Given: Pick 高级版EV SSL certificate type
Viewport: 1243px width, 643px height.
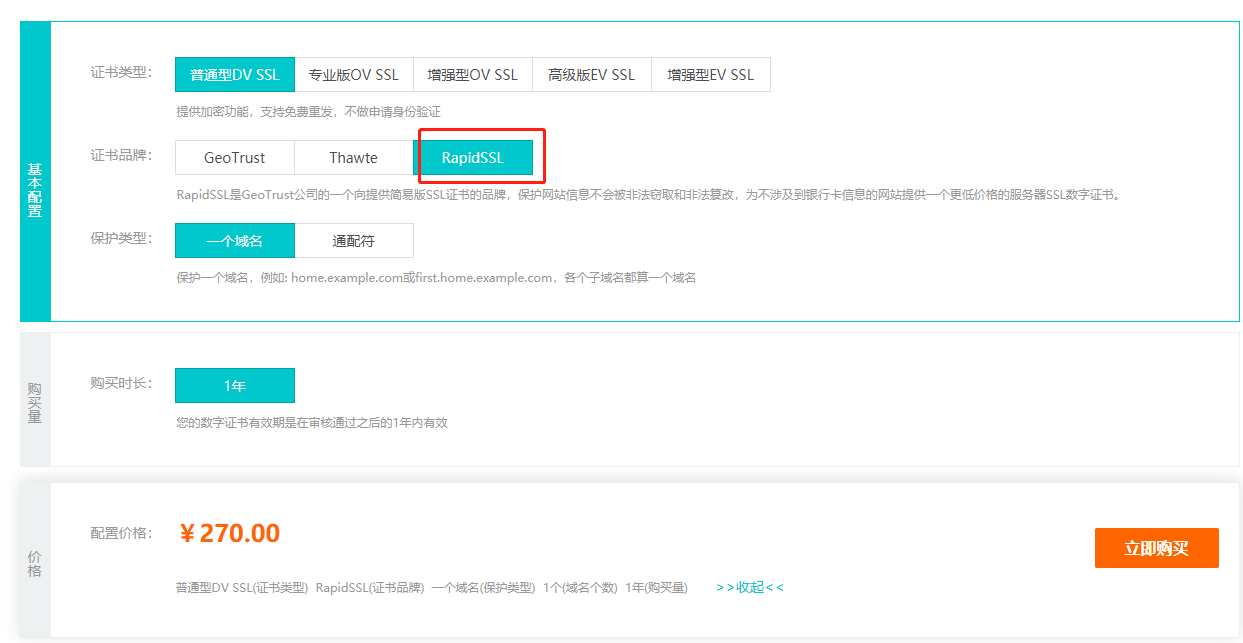Looking at the screenshot, I should point(592,75).
